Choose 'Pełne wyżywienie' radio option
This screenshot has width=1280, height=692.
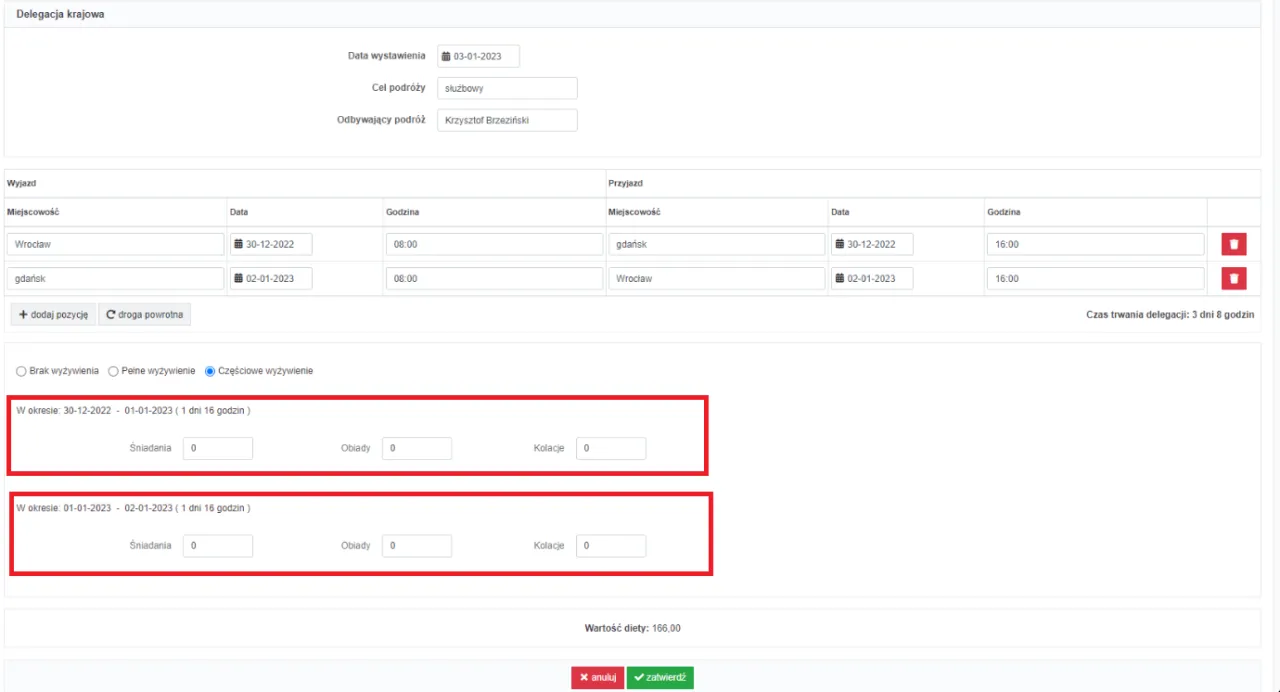coord(113,371)
